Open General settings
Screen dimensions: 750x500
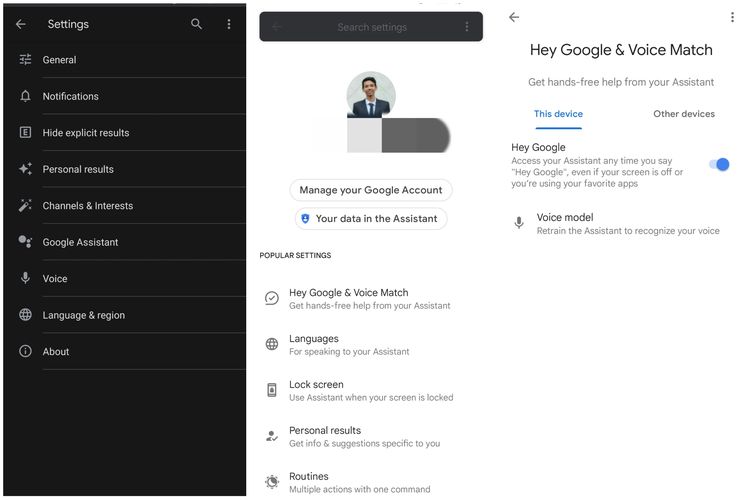click(x=125, y=59)
